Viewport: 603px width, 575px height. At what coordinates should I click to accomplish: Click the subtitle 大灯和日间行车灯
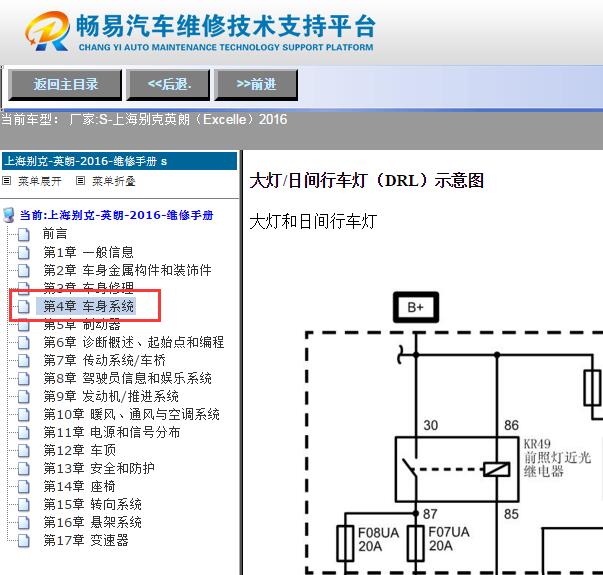coord(313,222)
